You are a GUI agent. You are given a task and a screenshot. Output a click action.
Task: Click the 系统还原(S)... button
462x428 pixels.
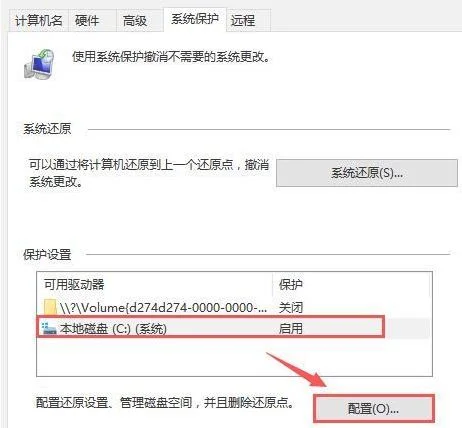tap(367, 173)
